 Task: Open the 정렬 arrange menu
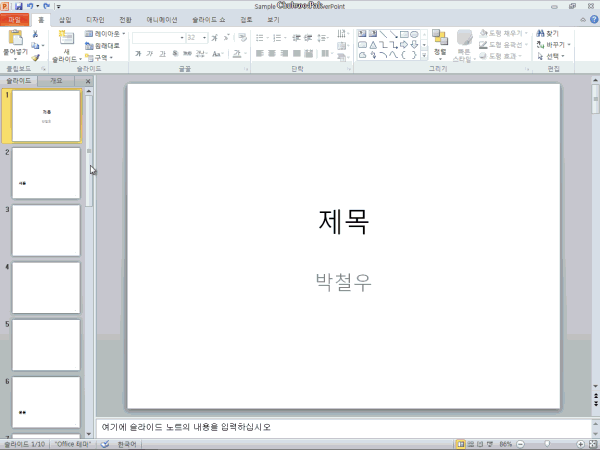tap(440, 44)
